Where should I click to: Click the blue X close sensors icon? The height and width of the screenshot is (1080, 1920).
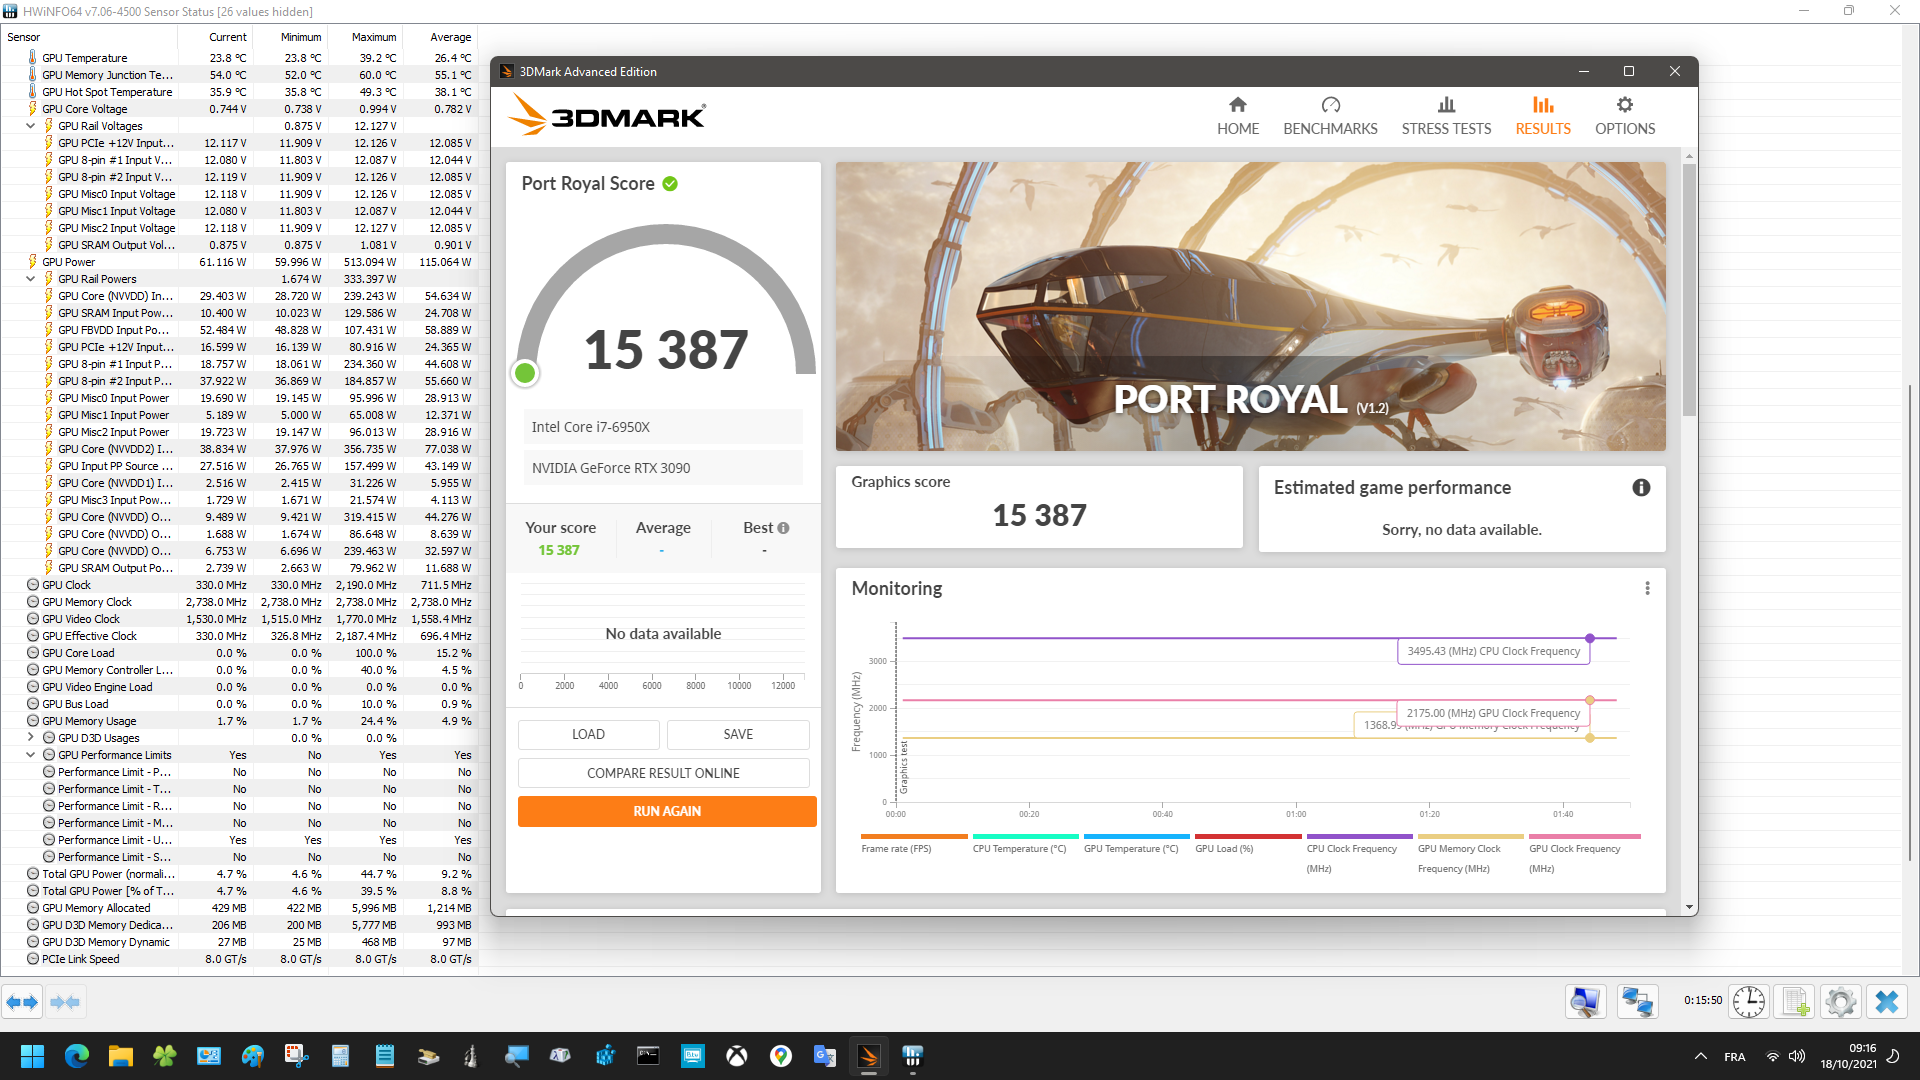point(1887,1001)
